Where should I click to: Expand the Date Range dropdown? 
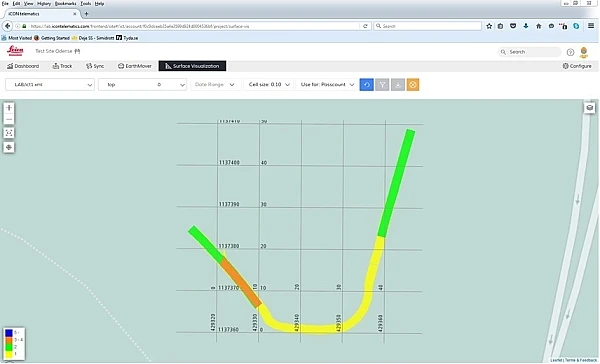click(x=215, y=85)
